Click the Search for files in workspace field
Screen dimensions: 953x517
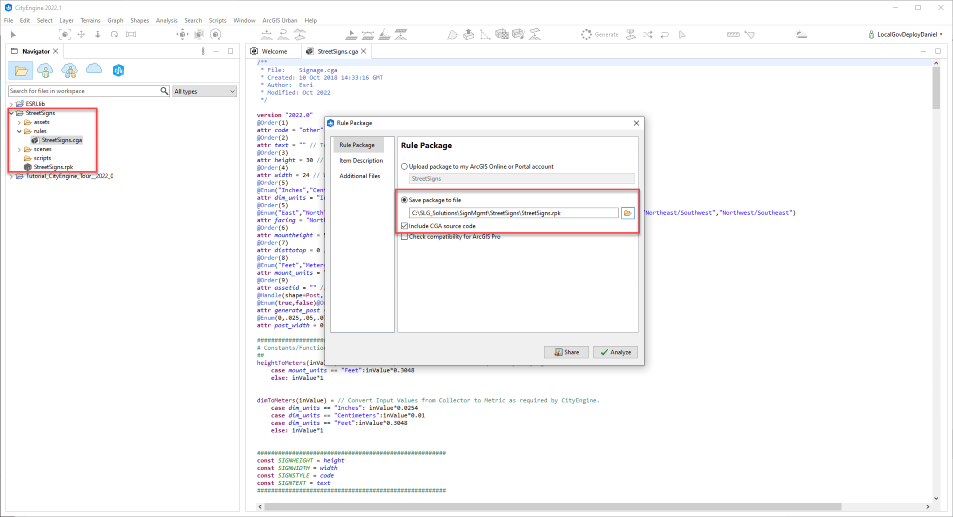[x=83, y=91]
